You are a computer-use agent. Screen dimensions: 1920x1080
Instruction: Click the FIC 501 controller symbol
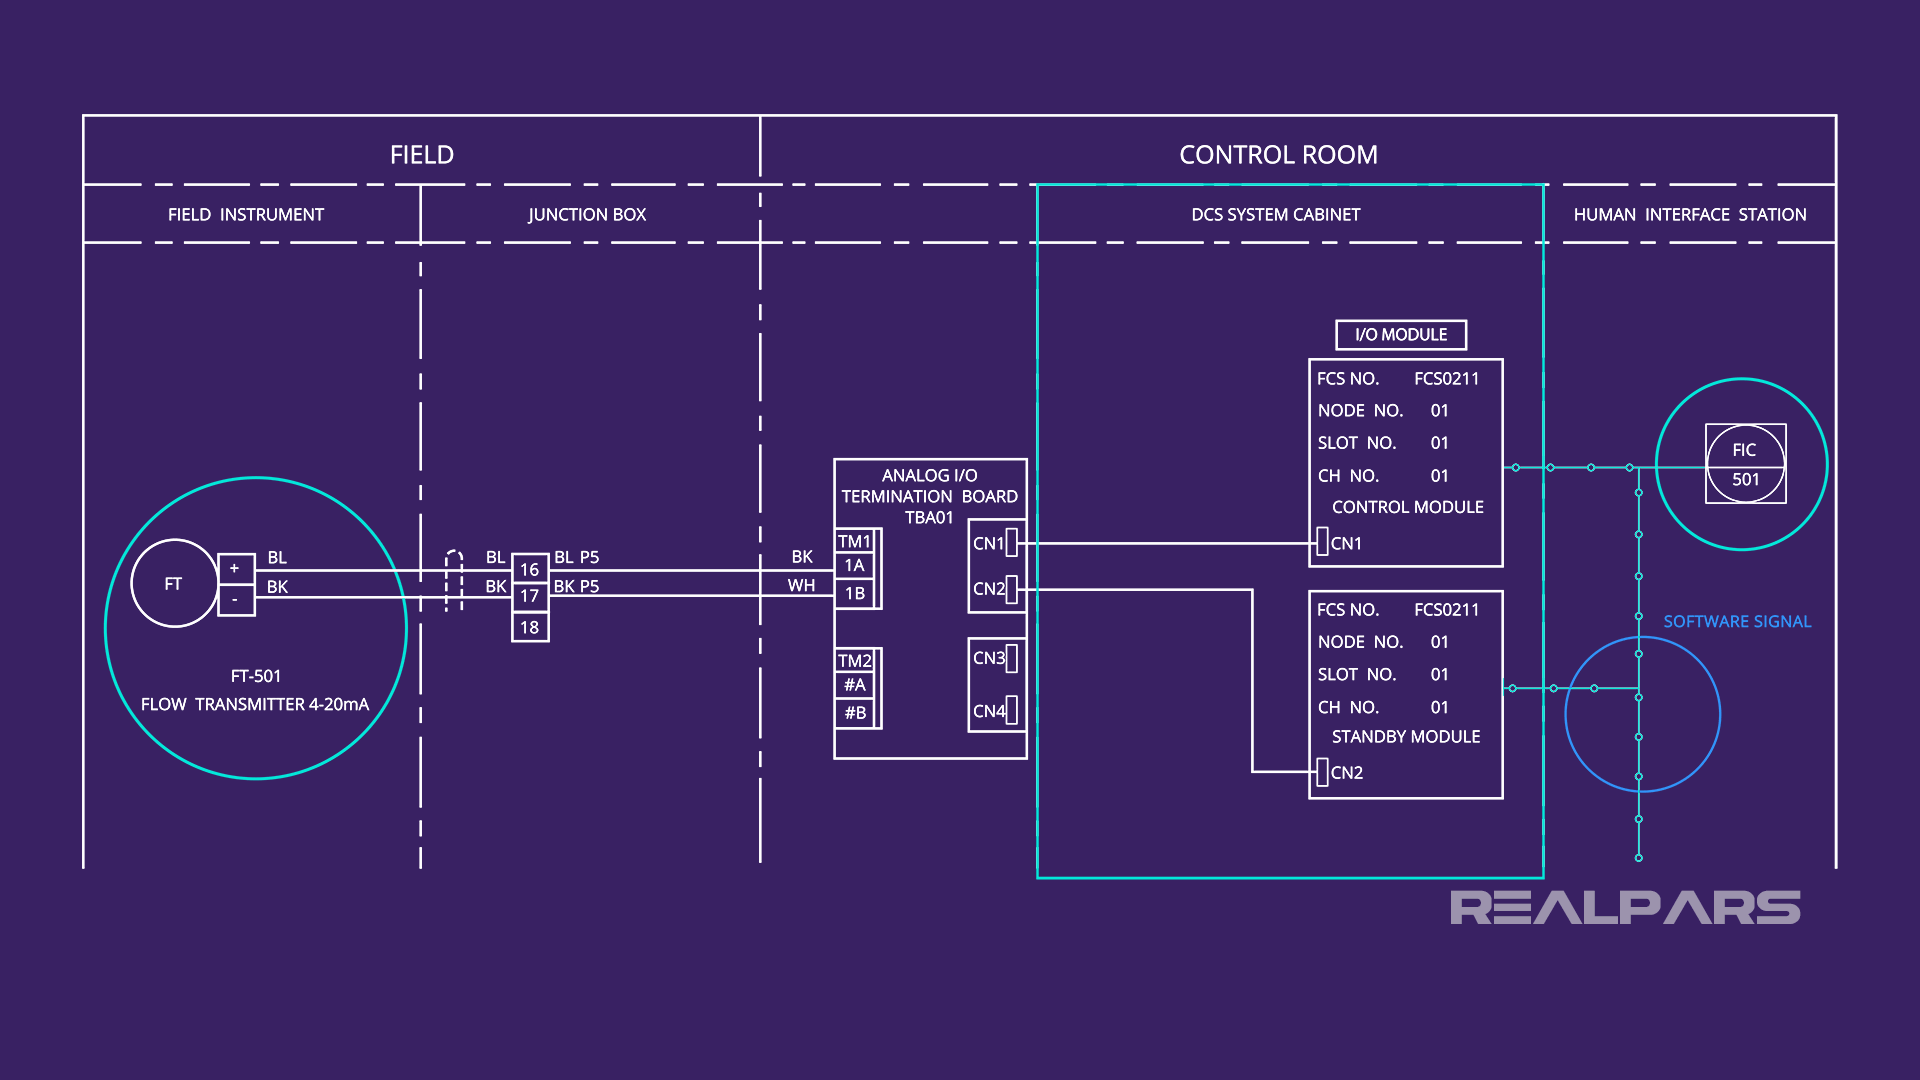click(1744, 464)
